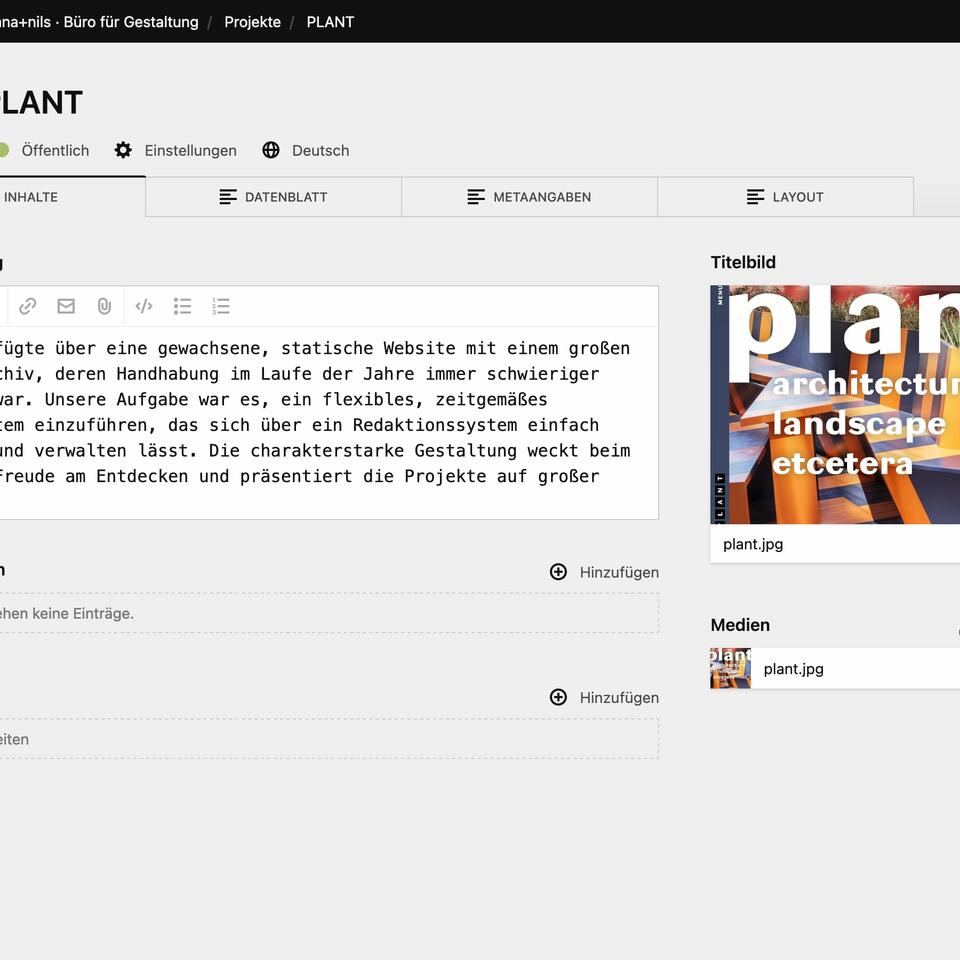The height and width of the screenshot is (960, 960).
Task: Open Einstellungen text button
Action: [190, 151]
